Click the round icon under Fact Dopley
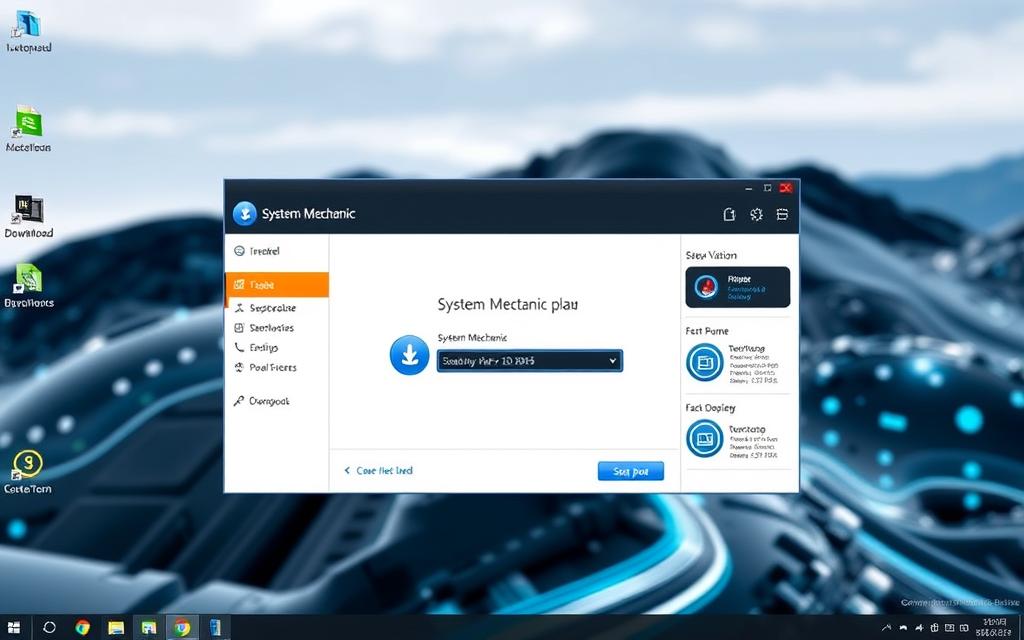Image resolution: width=1024 pixels, height=640 pixels. click(705, 438)
